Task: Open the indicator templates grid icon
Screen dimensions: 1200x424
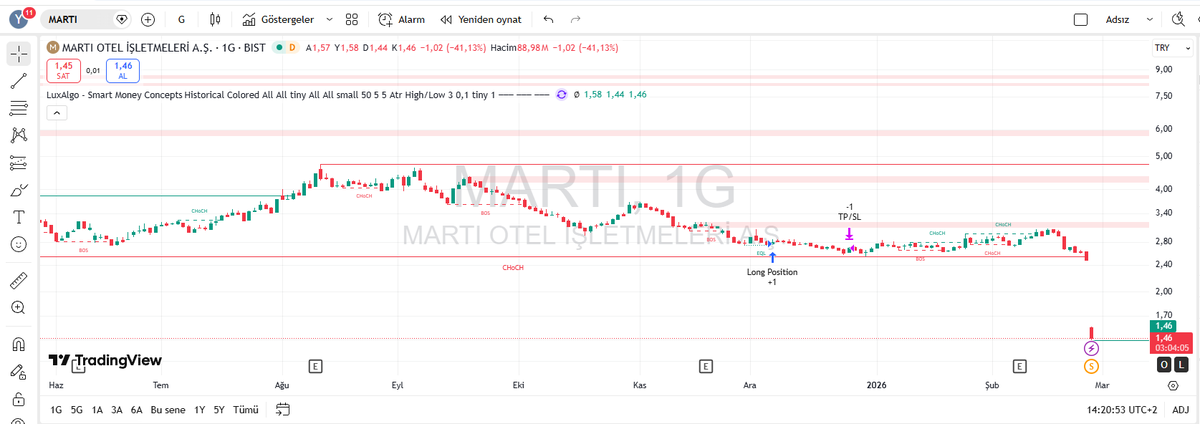Action: pos(351,19)
